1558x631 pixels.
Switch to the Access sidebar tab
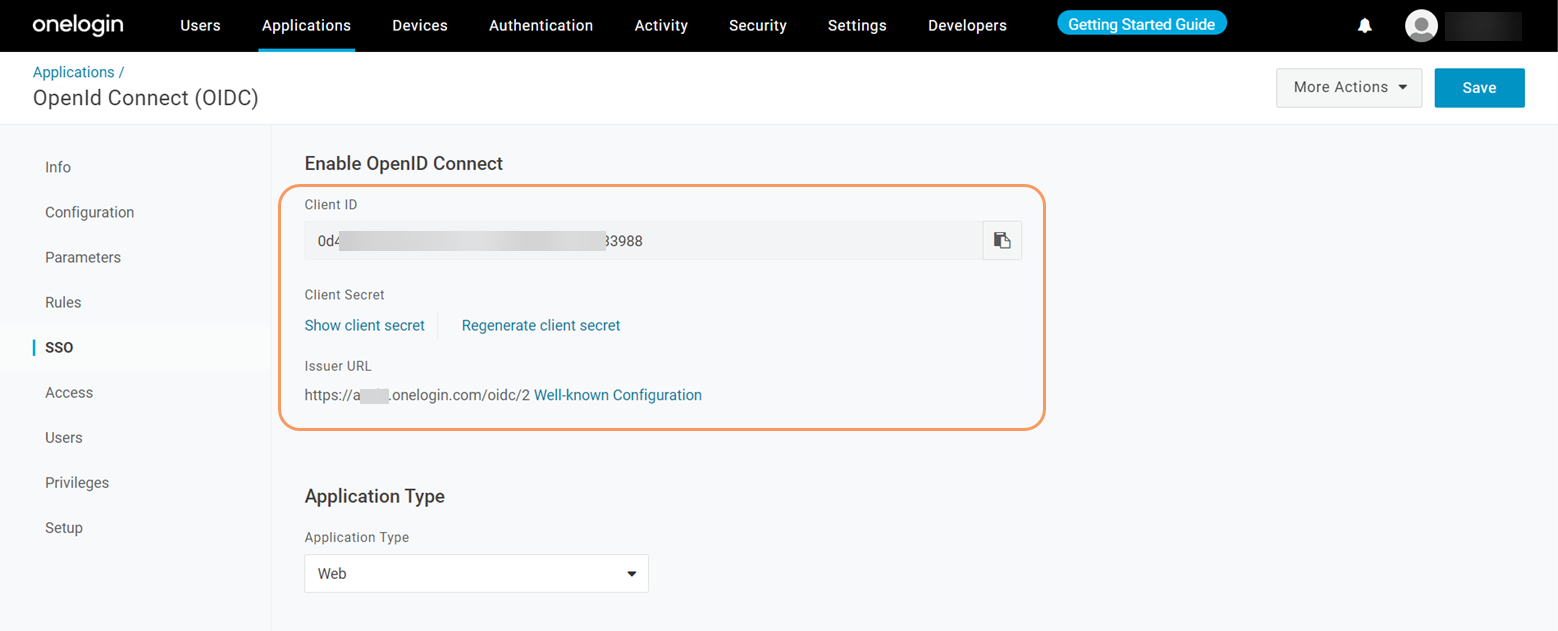pyautogui.click(x=69, y=392)
